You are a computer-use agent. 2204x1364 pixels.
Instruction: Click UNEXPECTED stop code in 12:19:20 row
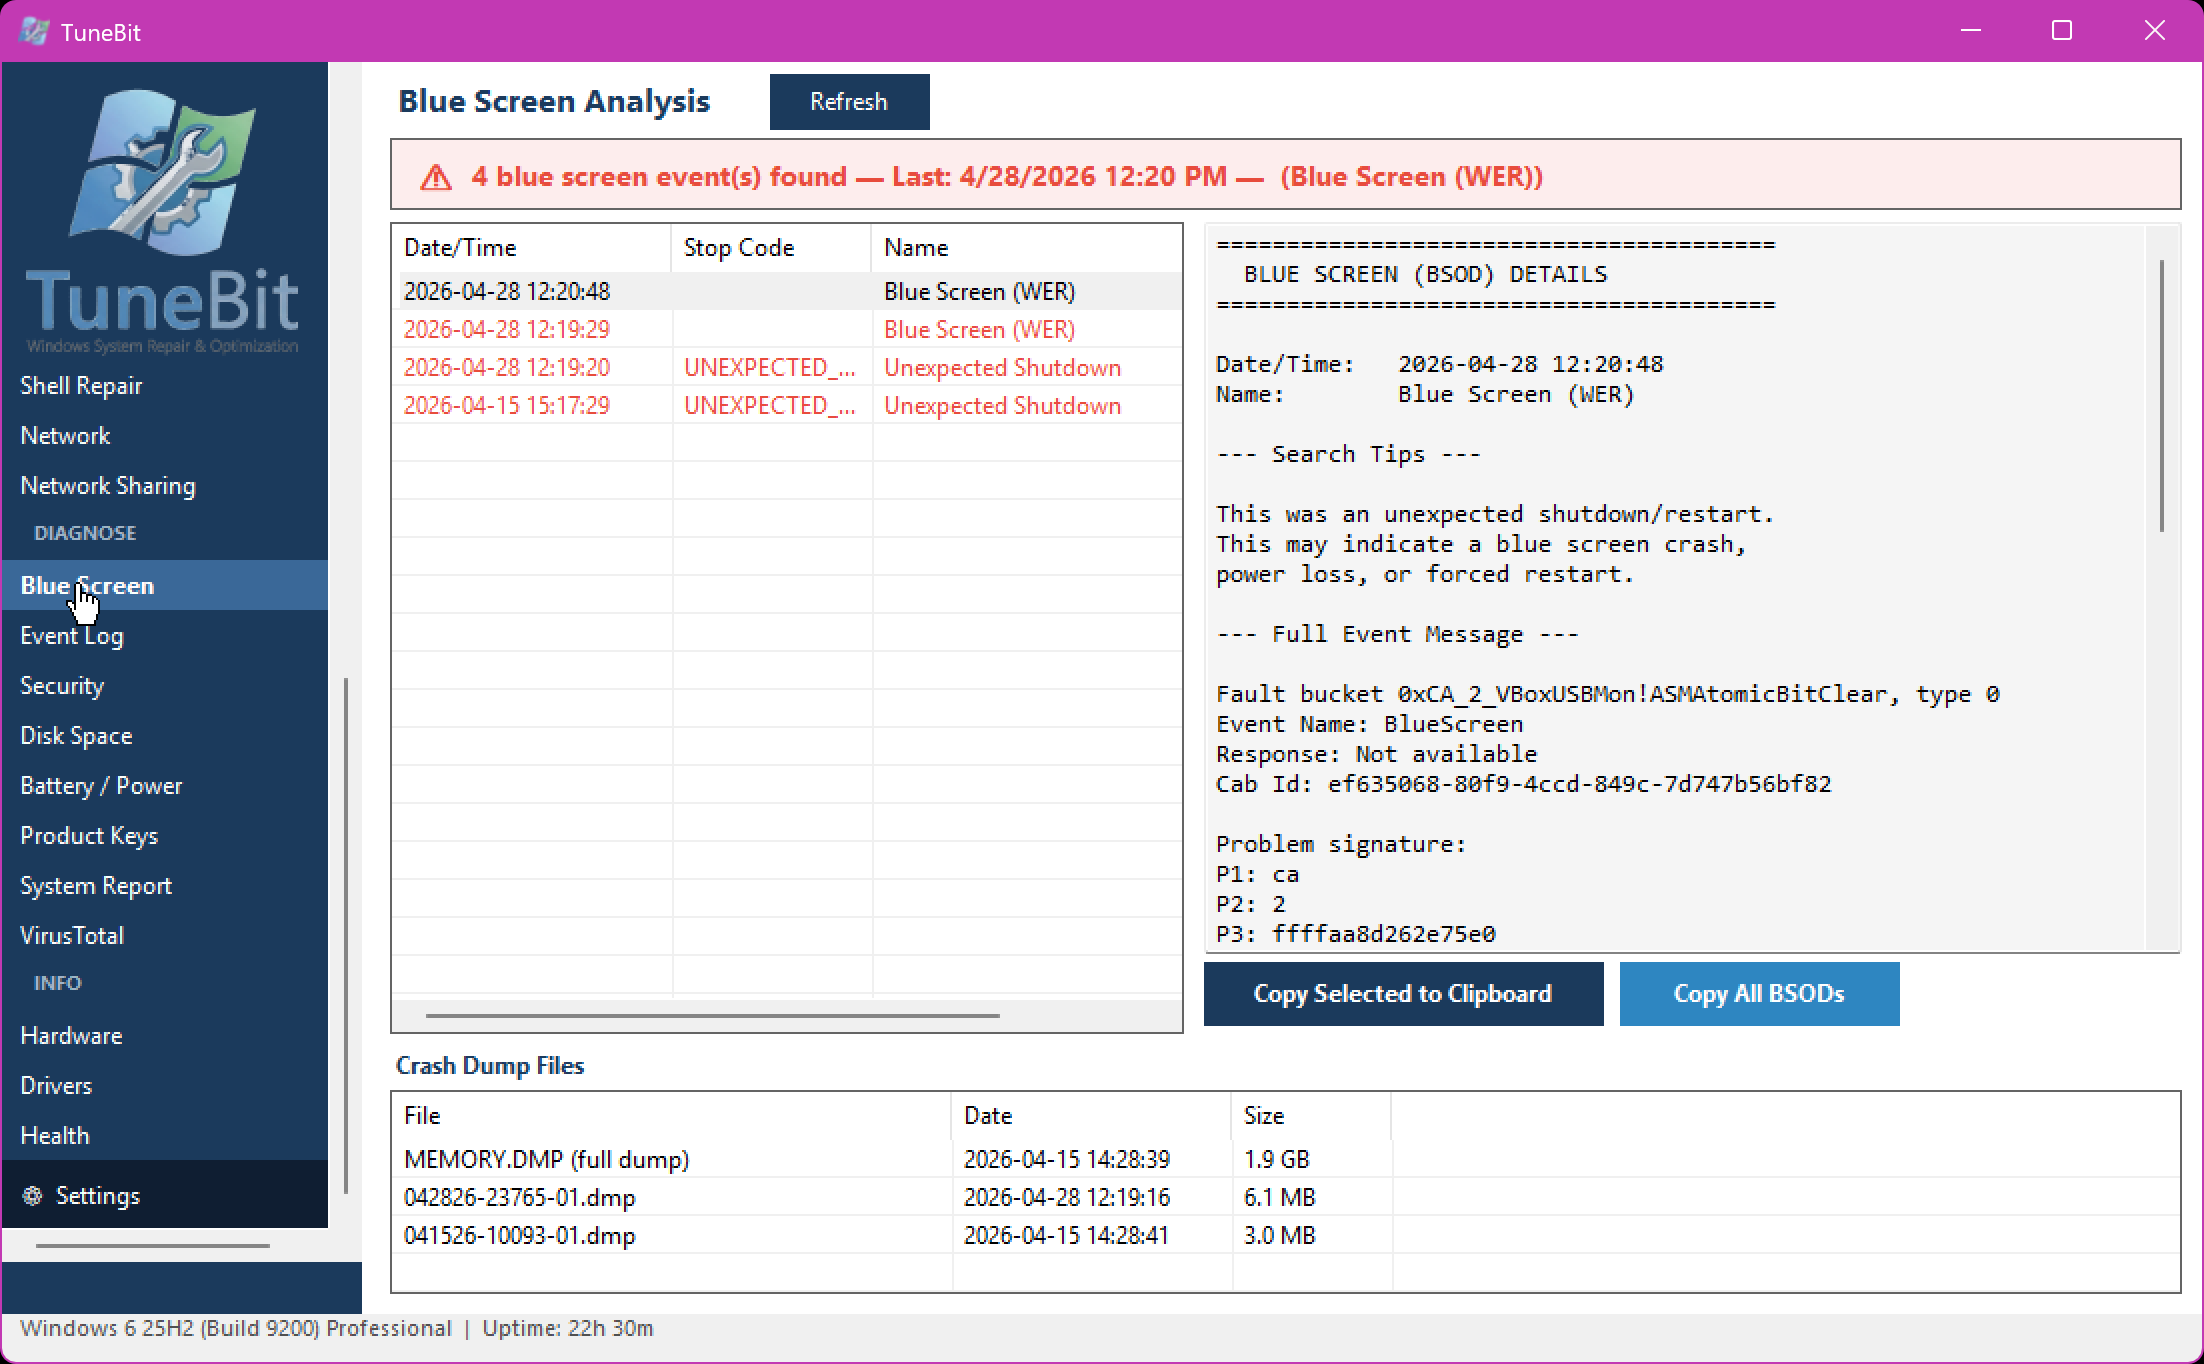click(x=769, y=367)
